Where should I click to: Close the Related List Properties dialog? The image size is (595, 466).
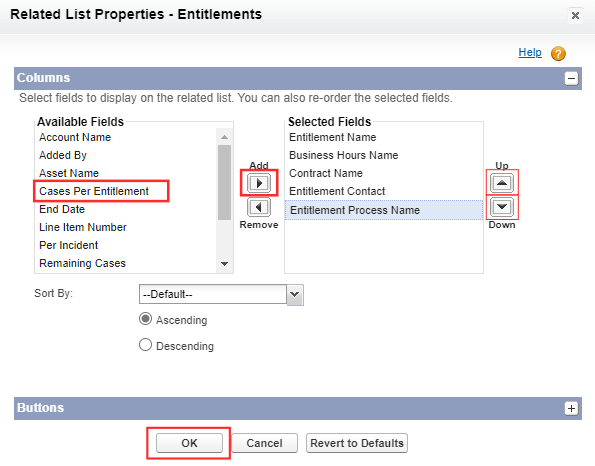coord(575,16)
